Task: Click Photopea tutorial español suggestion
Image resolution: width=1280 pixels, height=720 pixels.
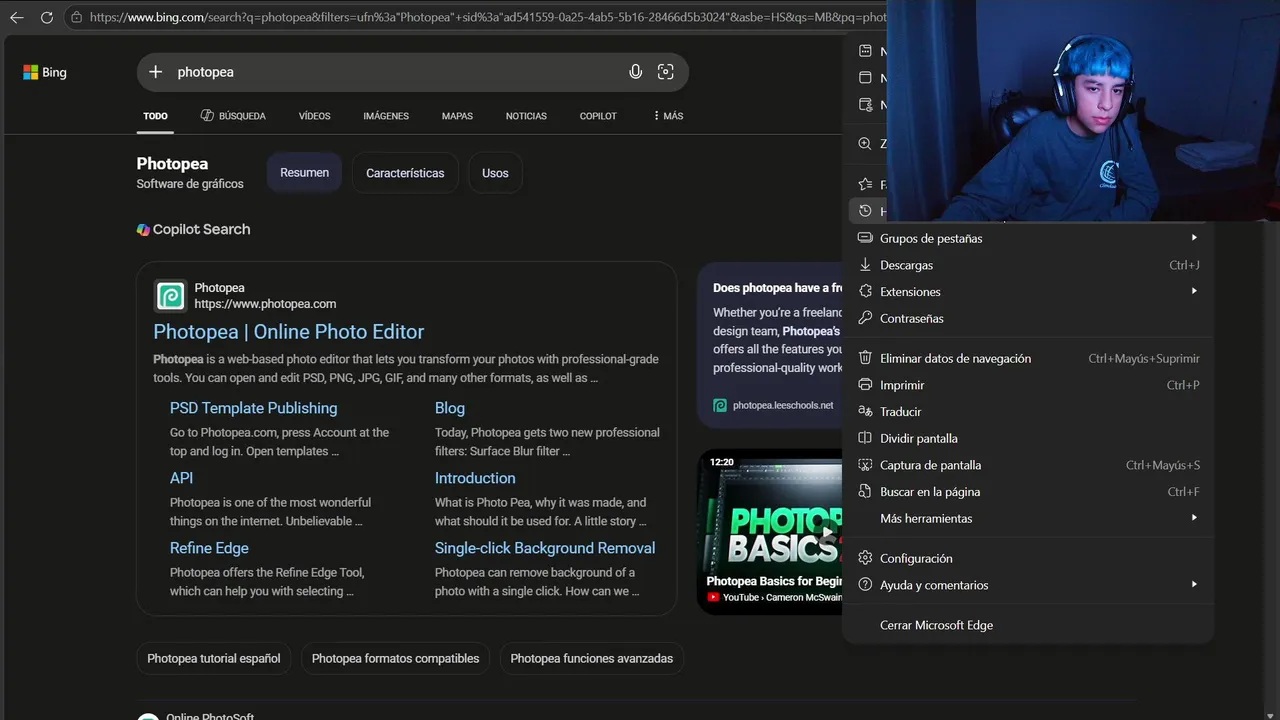Action: [214, 658]
